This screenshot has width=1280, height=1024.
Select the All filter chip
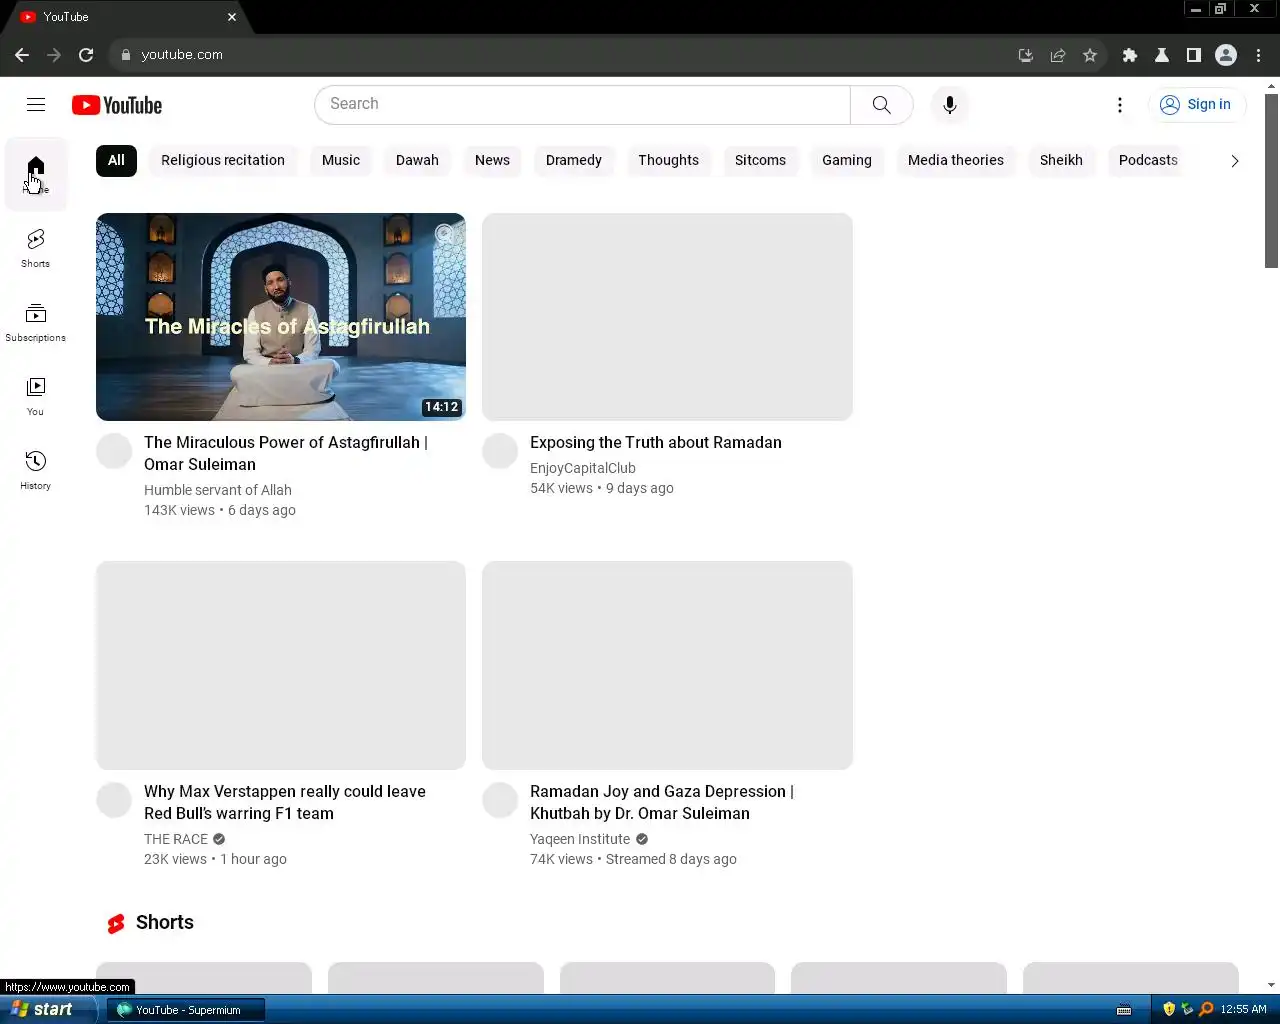[x=116, y=160]
